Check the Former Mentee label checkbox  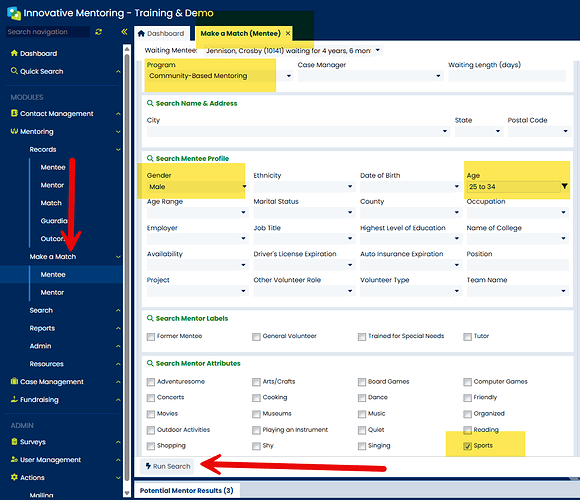(x=151, y=337)
